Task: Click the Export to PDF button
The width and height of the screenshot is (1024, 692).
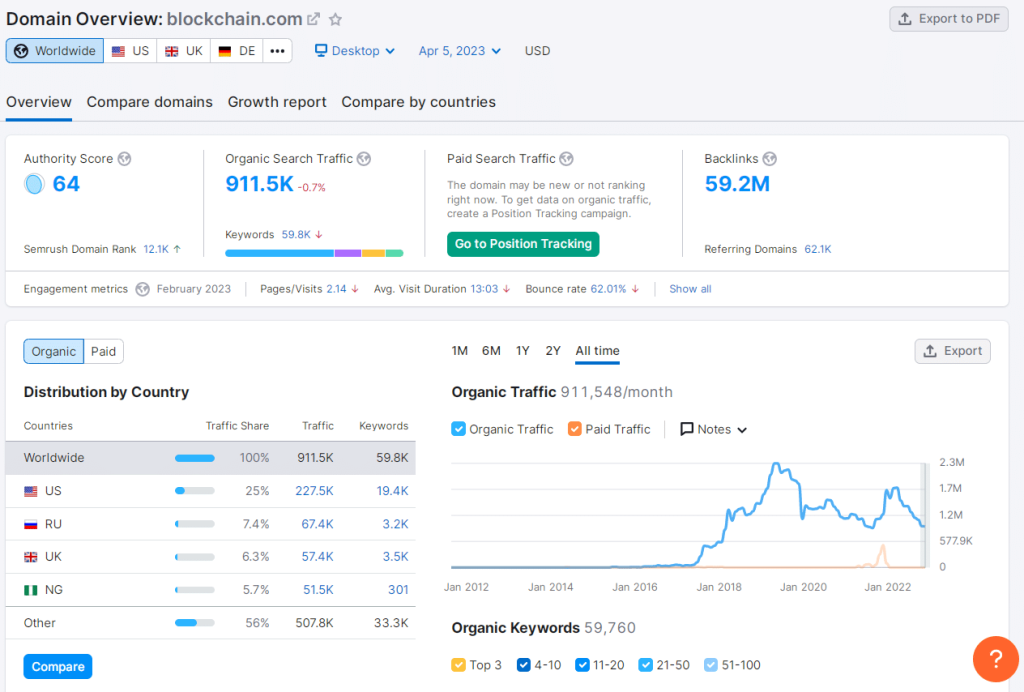Action: 948,19
